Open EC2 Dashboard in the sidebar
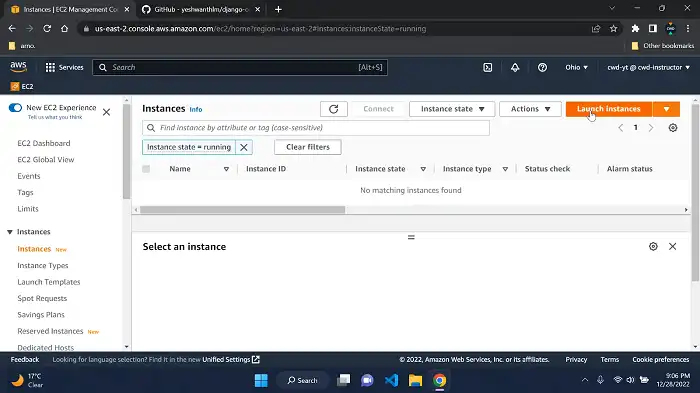Image resolution: width=700 pixels, height=393 pixels. (44, 143)
